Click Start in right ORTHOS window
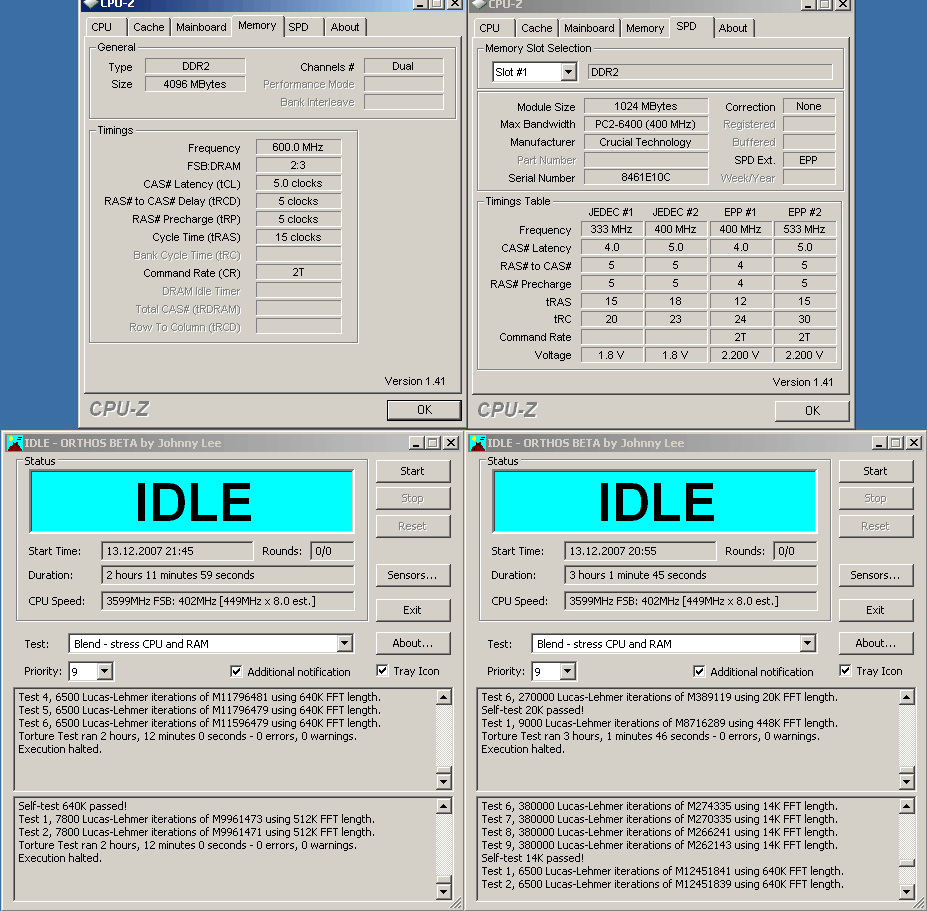This screenshot has width=927, height=911. [x=876, y=471]
